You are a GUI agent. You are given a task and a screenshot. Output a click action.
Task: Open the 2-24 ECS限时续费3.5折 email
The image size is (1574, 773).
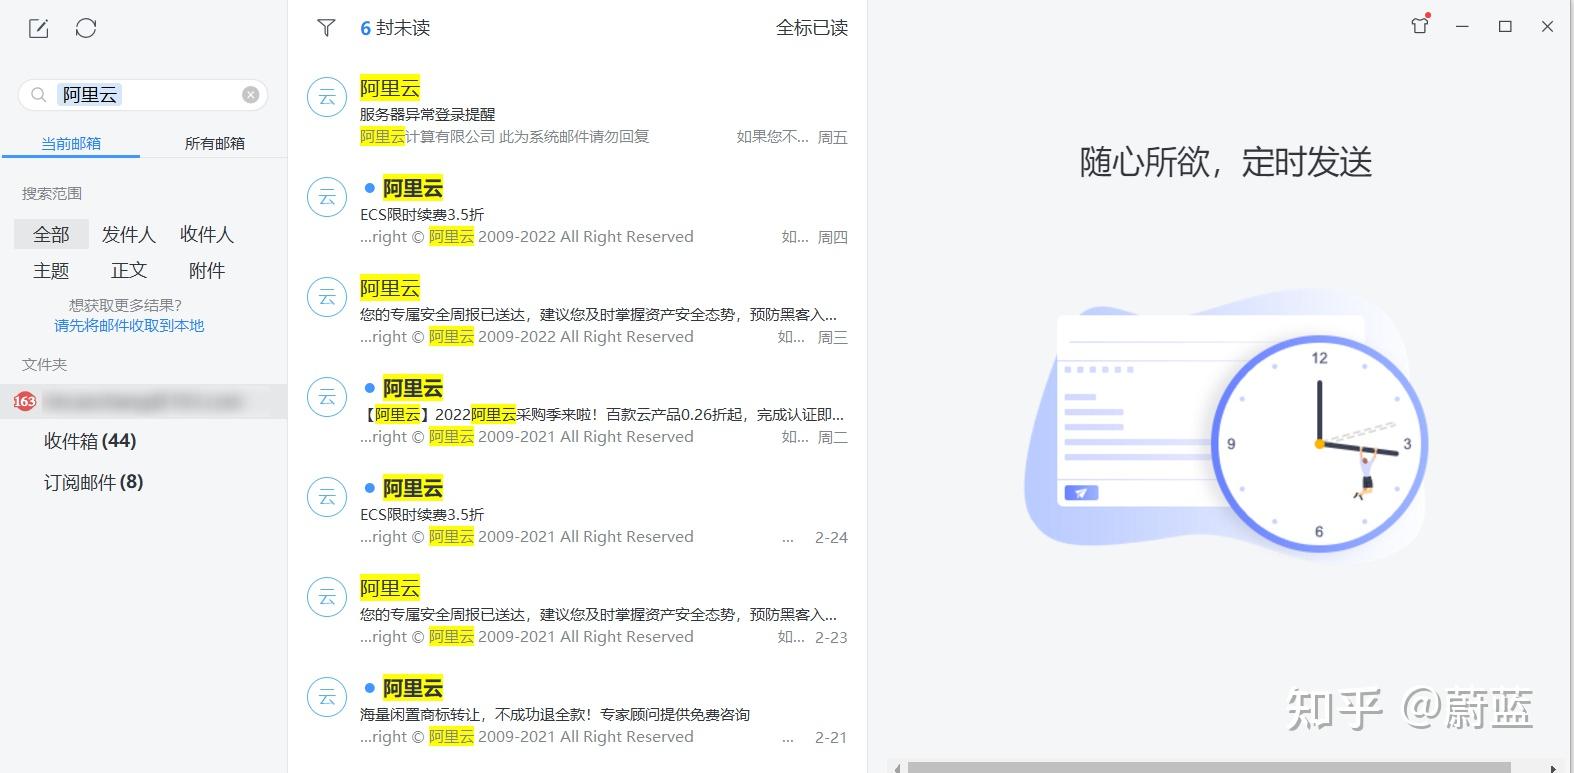(x=577, y=511)
